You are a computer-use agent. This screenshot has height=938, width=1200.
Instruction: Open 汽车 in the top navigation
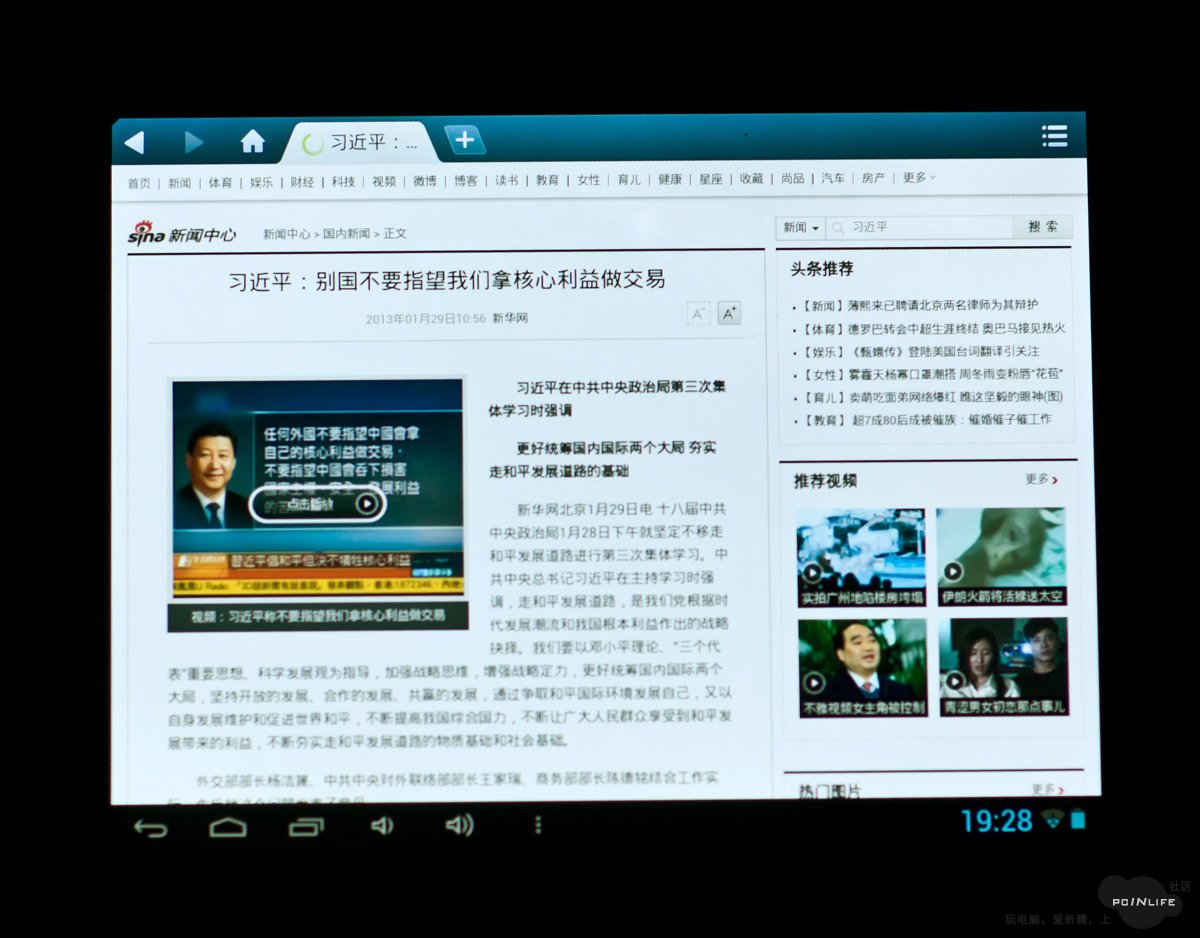(833, 178)
